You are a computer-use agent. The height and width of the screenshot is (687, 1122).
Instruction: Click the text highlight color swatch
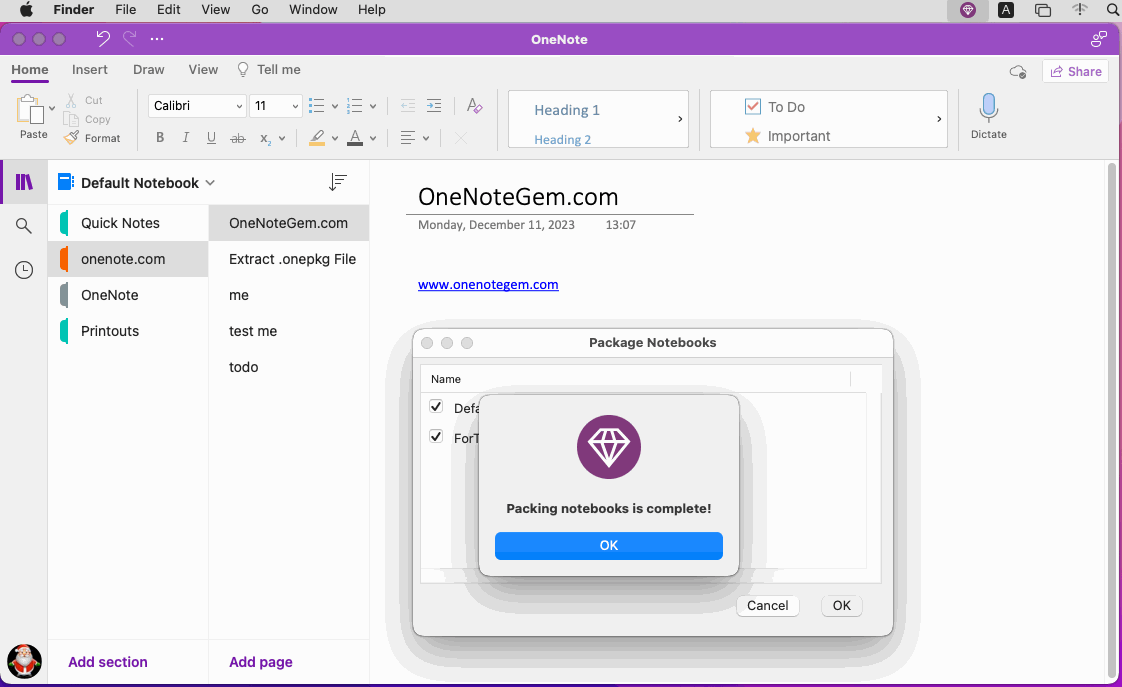tap(317, 138)
